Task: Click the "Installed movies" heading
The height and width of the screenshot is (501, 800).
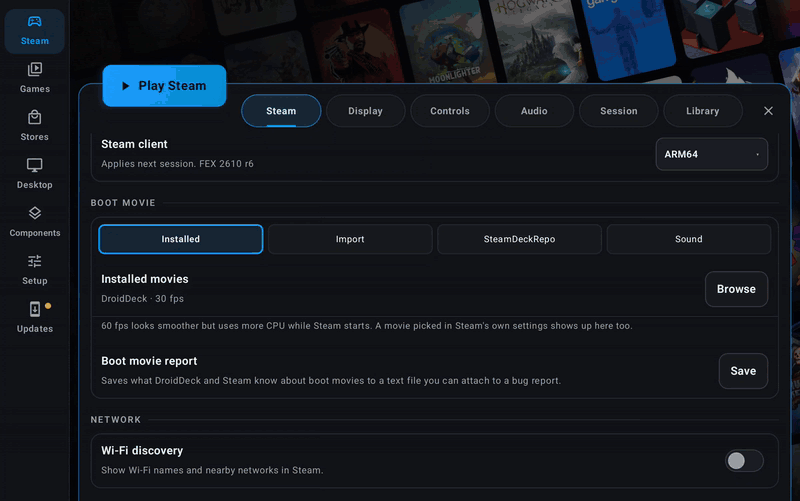Action: [144, 279]
